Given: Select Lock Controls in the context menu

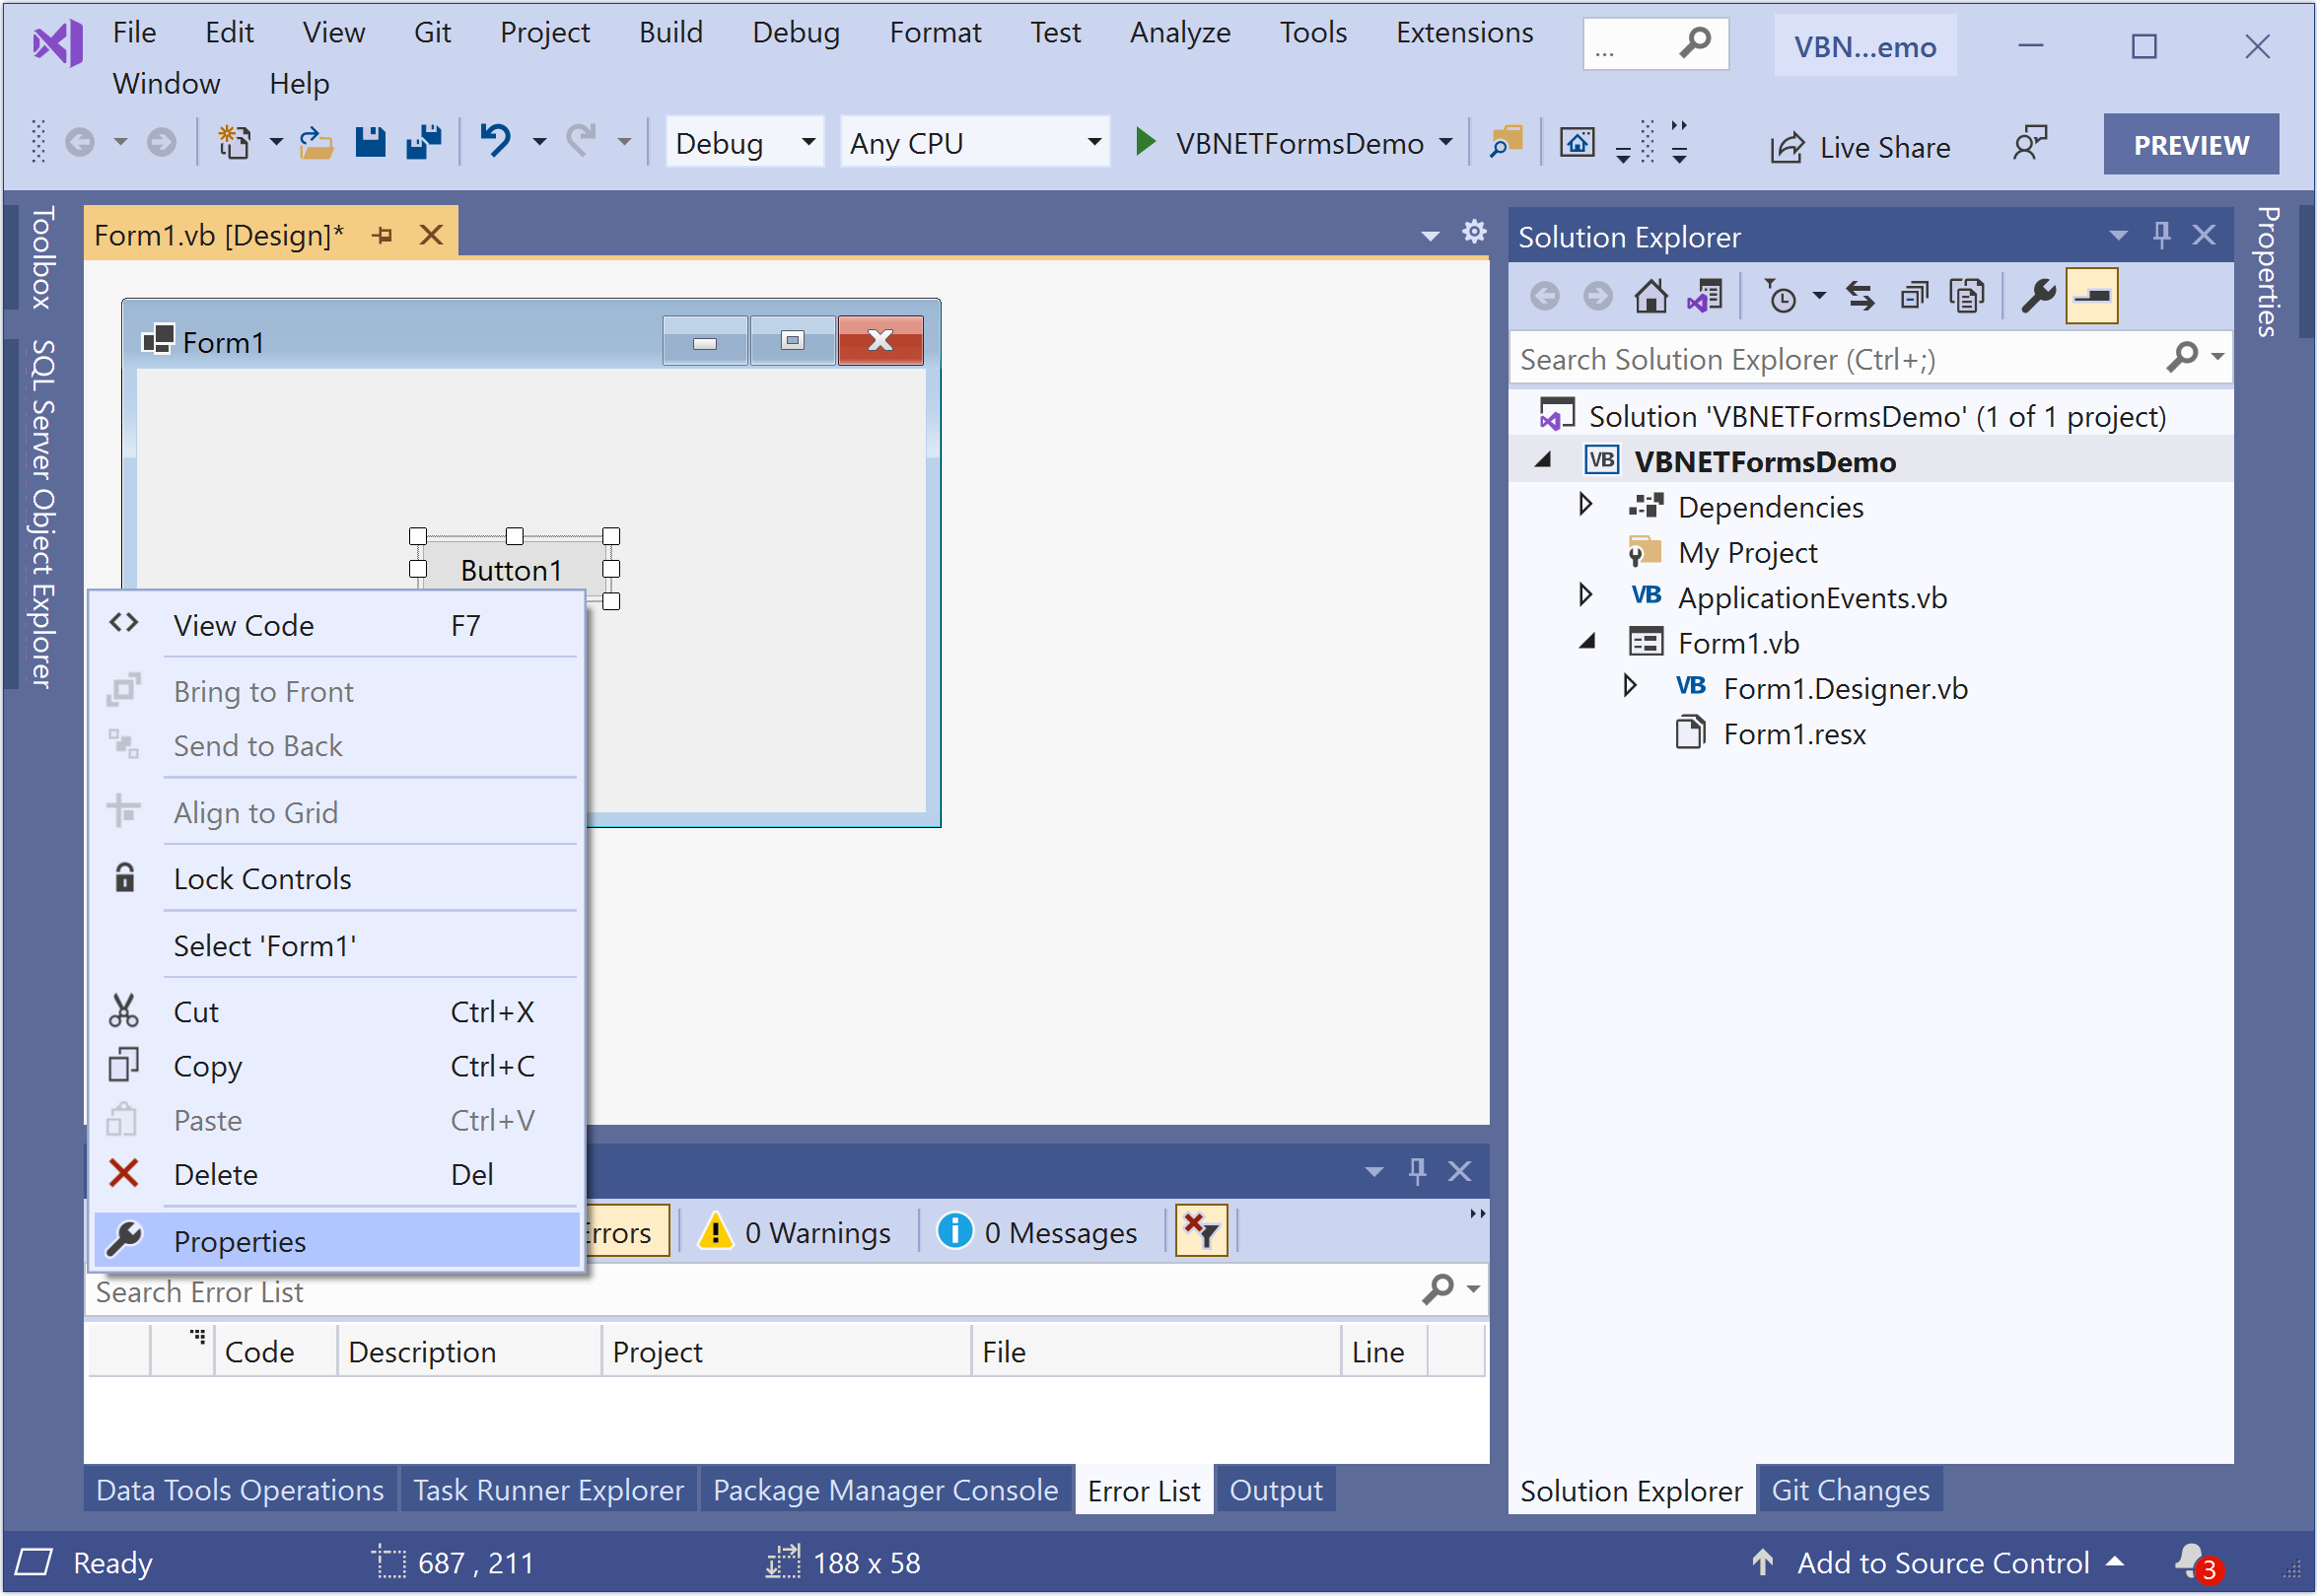Looking at the screenshot, I should tap(262, 879).
